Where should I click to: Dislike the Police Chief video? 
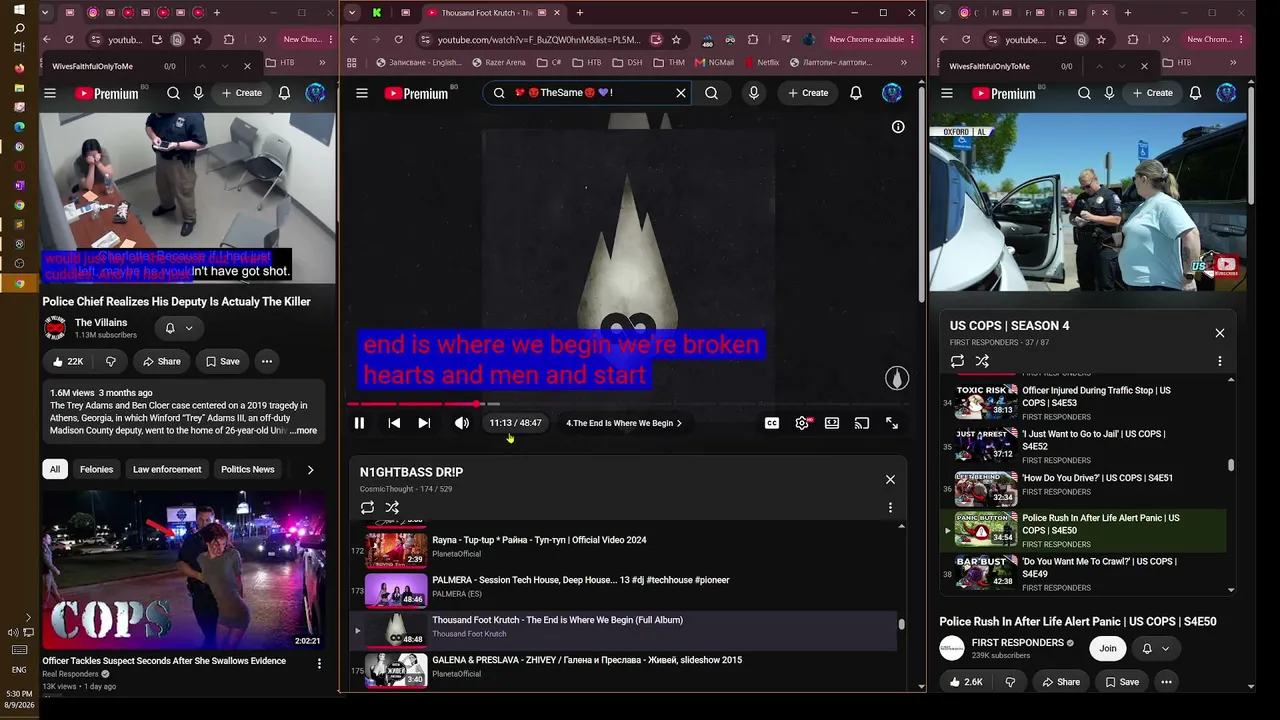(x=110, y=361)
